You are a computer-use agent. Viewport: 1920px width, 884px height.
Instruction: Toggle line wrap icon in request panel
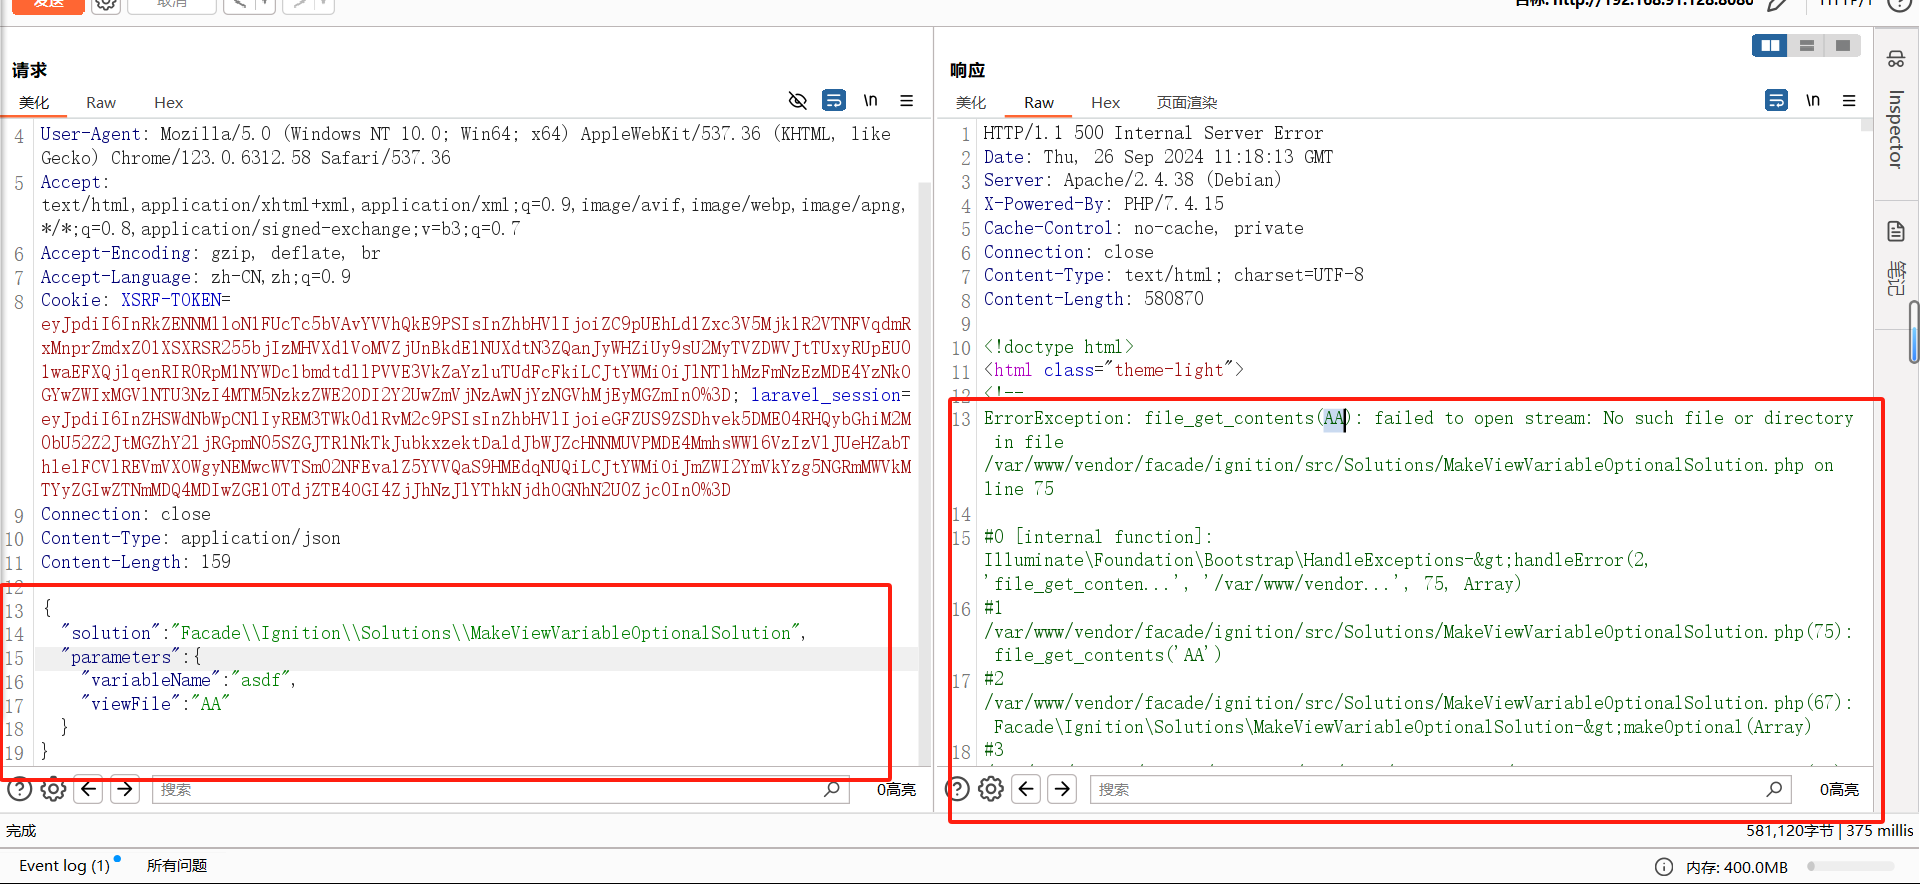(834, 101)
